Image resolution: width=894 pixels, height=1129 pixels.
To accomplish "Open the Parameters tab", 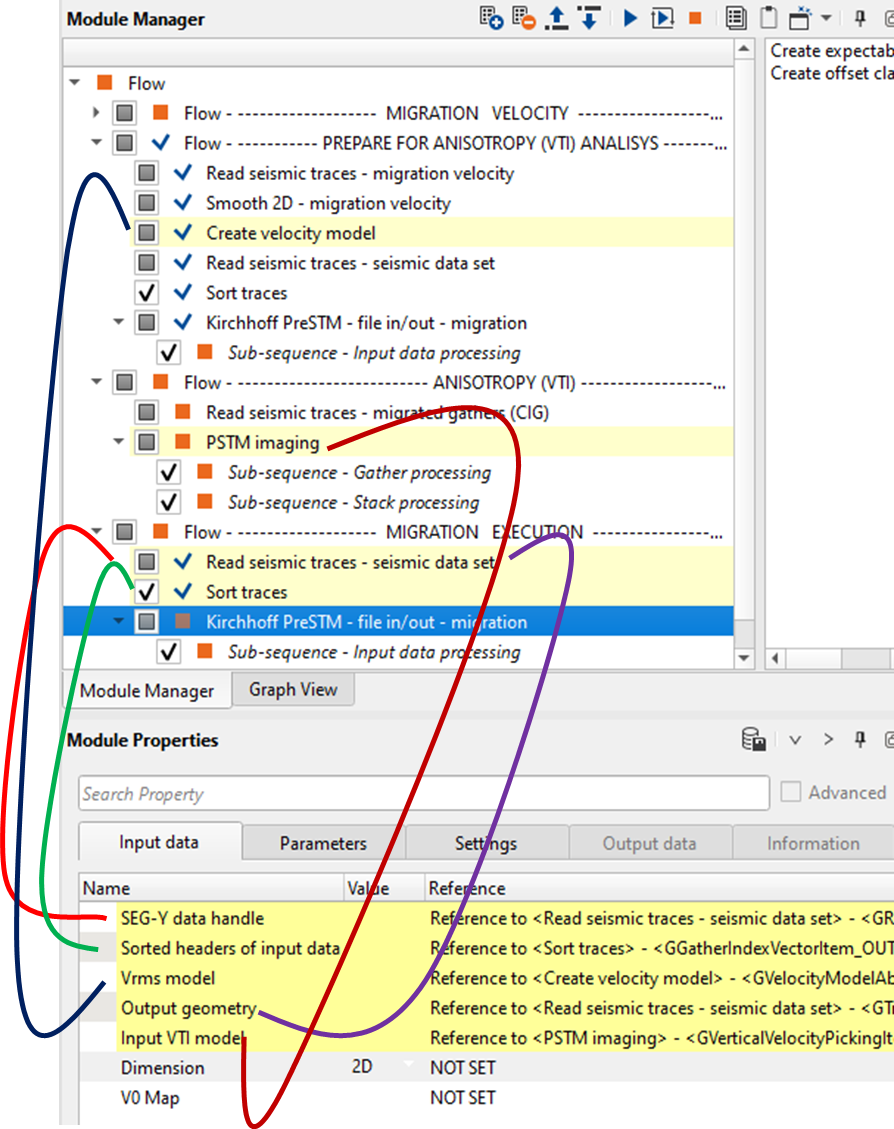I will point(323,843).
